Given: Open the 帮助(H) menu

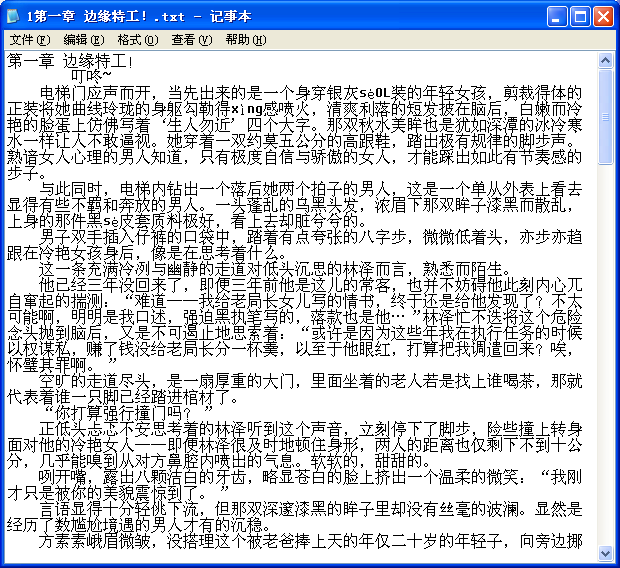Looking at the screenshot, I should click(x=245, y=40).
